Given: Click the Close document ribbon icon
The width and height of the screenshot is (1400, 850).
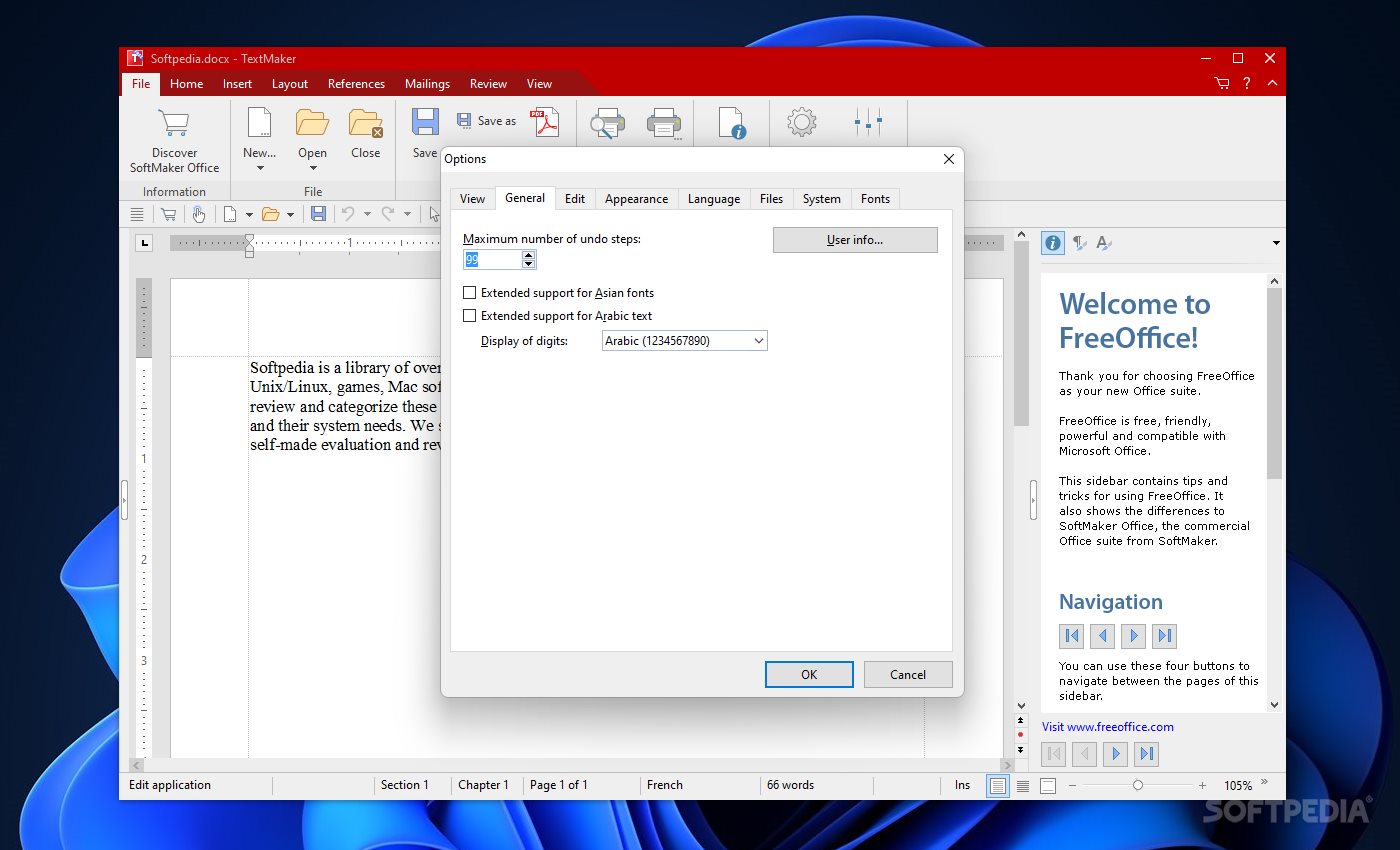Looking at the screenshot, I should 366,123.
